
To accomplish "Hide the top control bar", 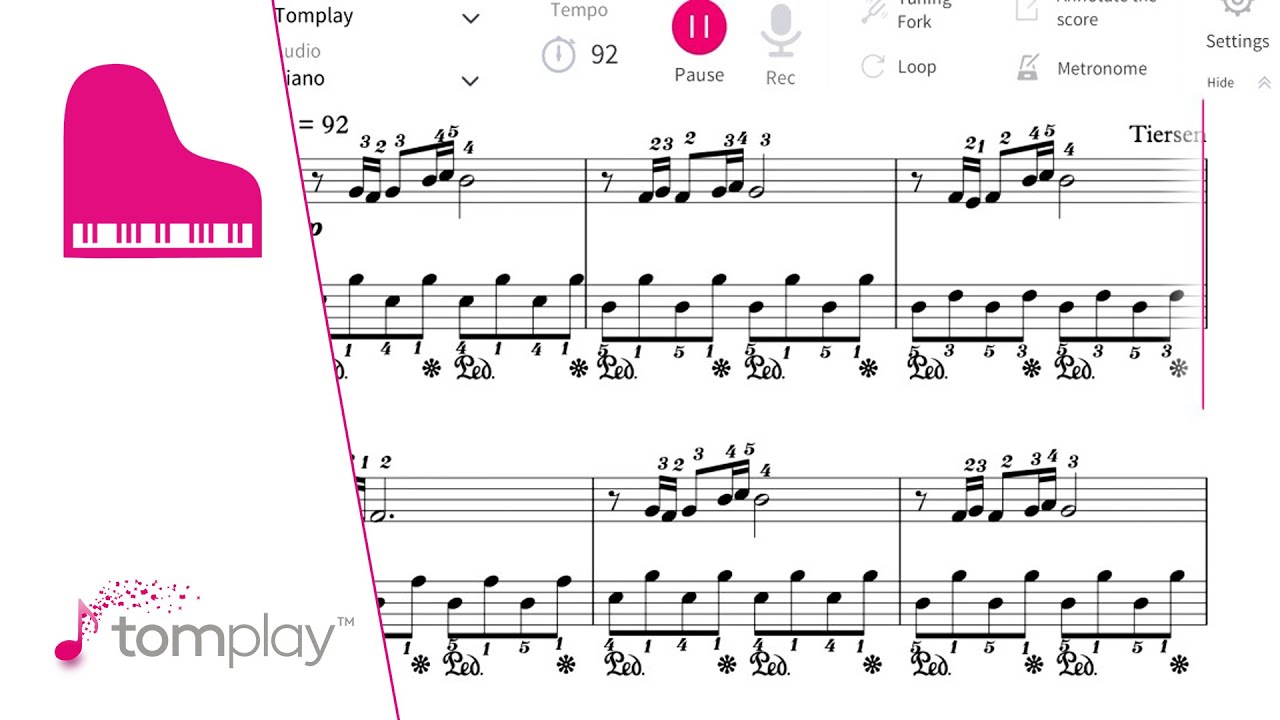I will (x=1220, y=83).
